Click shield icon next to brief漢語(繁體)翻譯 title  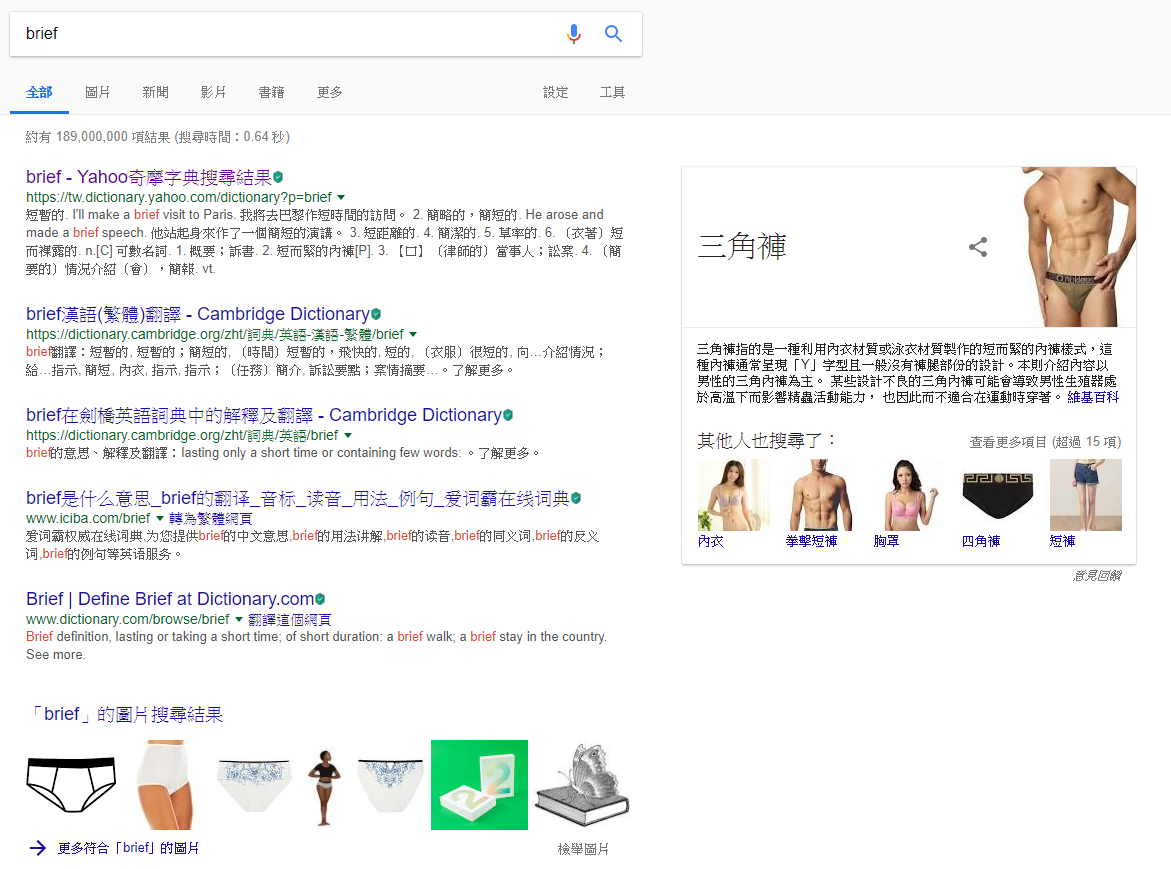tap(376, 314)
